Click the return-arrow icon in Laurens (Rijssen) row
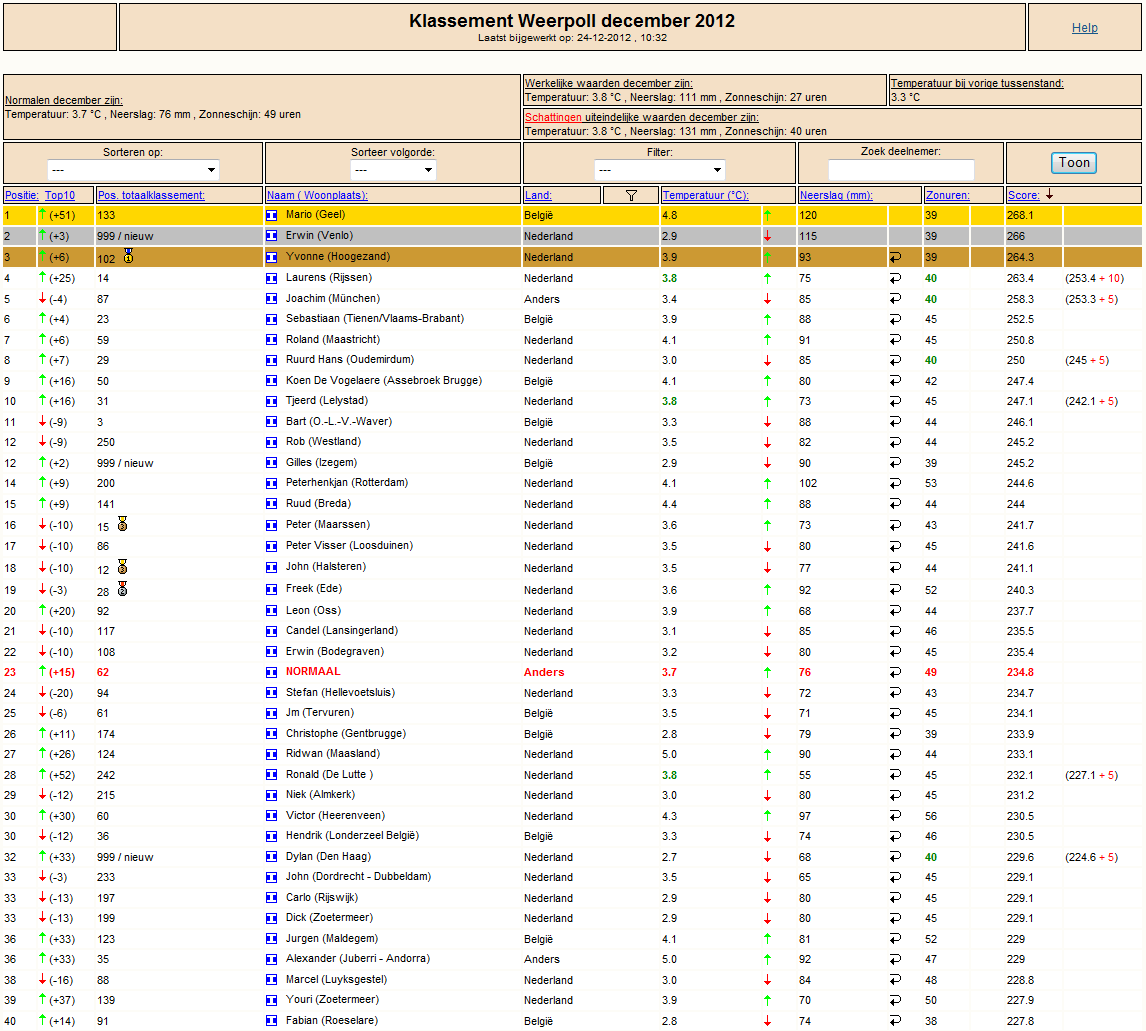Screen dimensions: 1146x1031 coord(895,278)
